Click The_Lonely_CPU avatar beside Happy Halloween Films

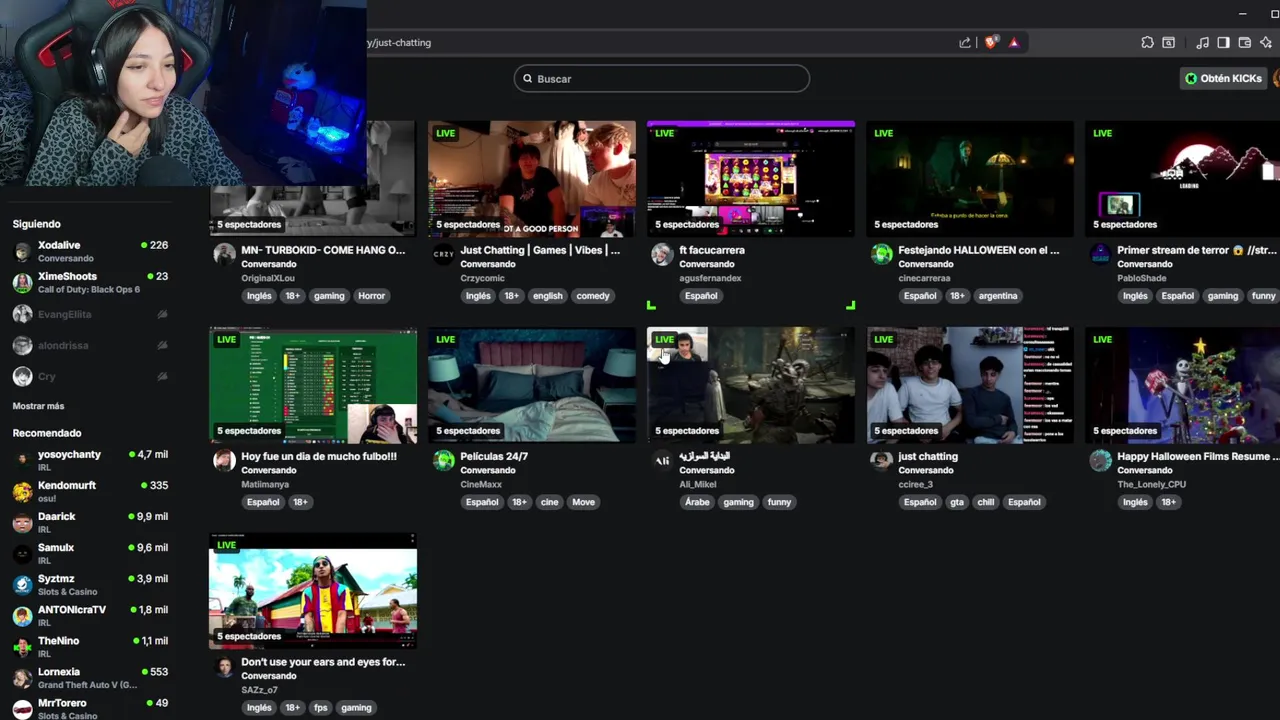point(1100,460)
